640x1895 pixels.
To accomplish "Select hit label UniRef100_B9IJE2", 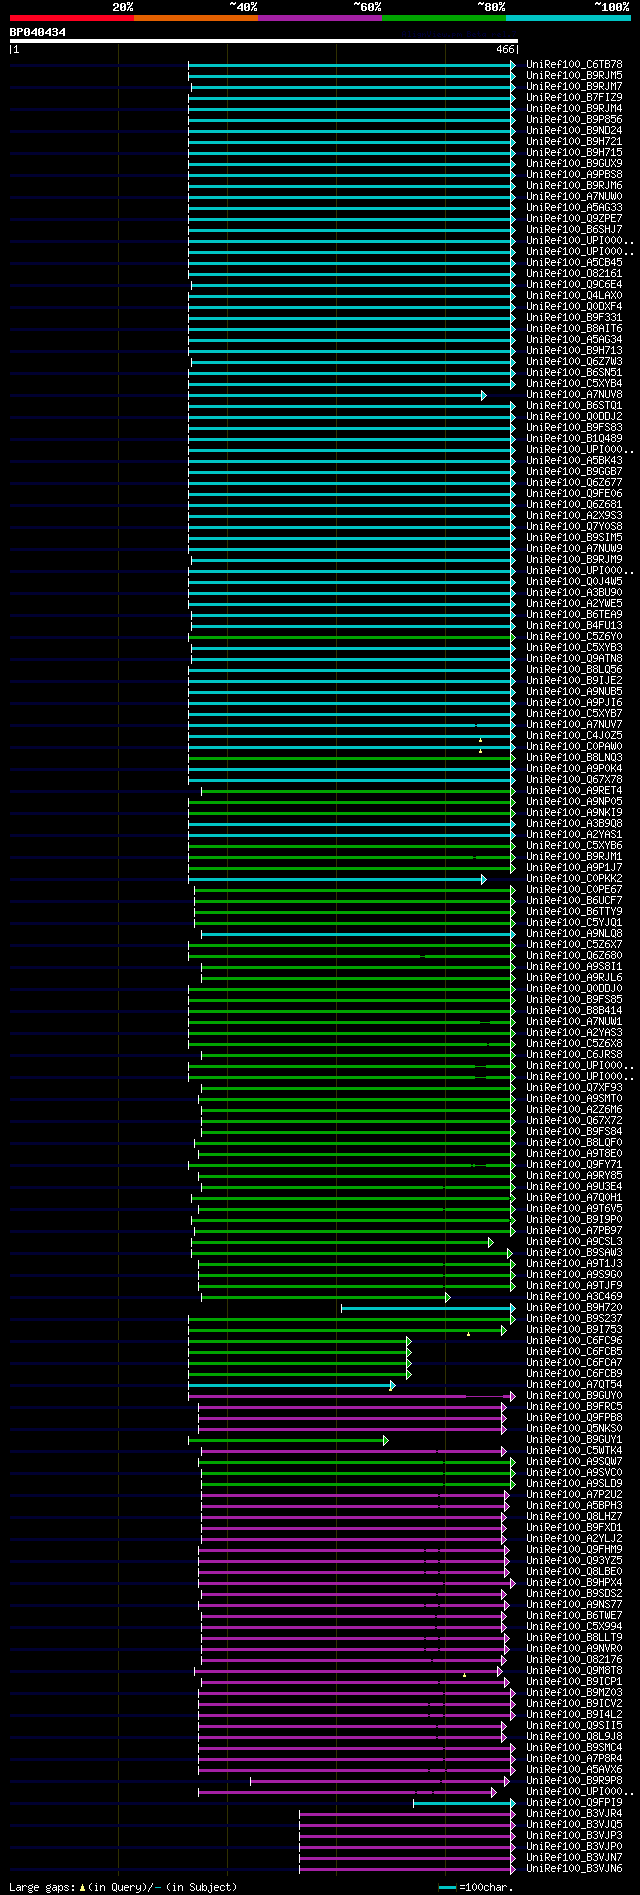I will click(x=574, y=680).
